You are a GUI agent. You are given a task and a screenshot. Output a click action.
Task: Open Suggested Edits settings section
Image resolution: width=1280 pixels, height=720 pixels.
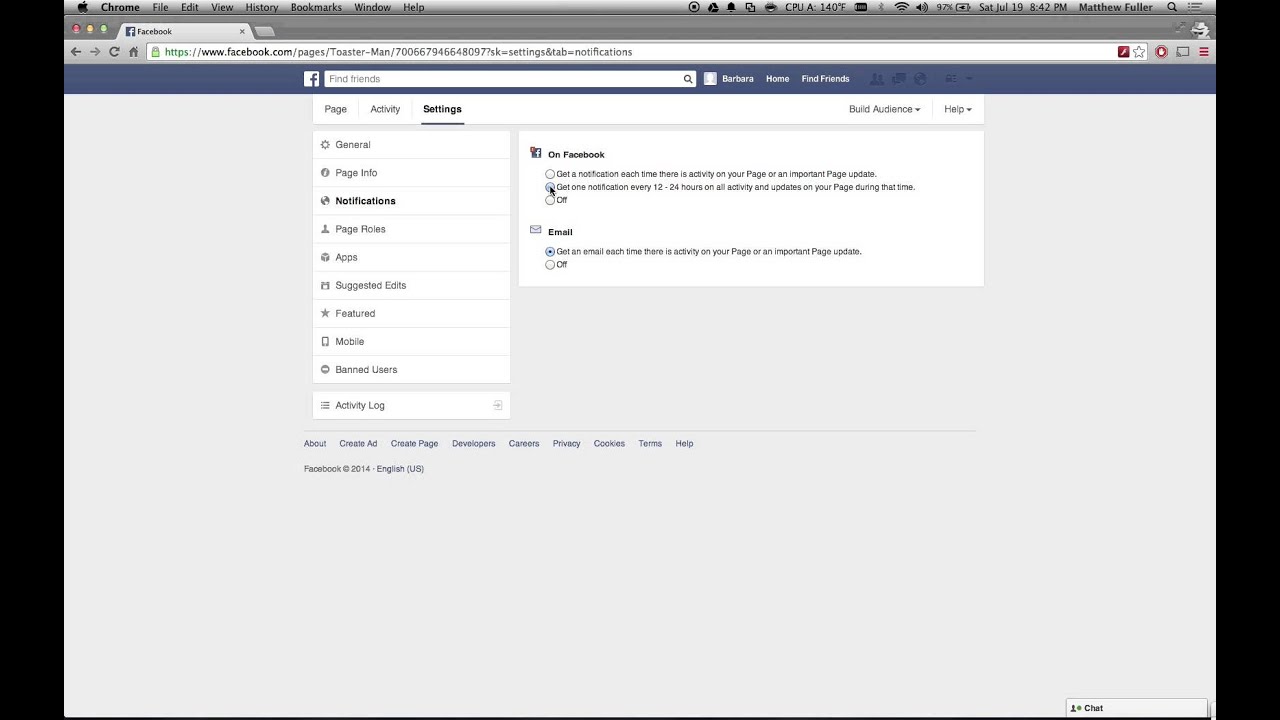(411, 285)
